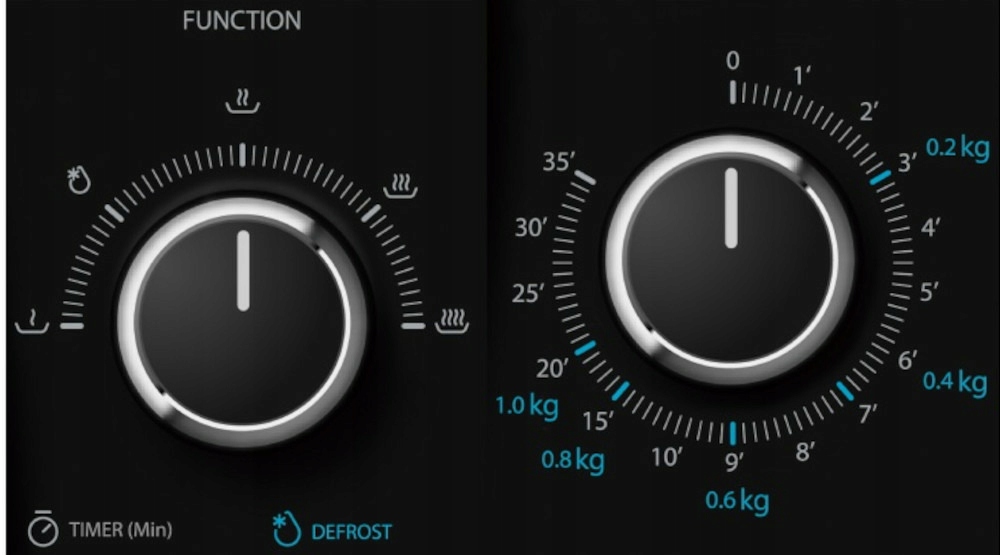
Task: Click the timer knob center
Action: (x=731, y=260)
